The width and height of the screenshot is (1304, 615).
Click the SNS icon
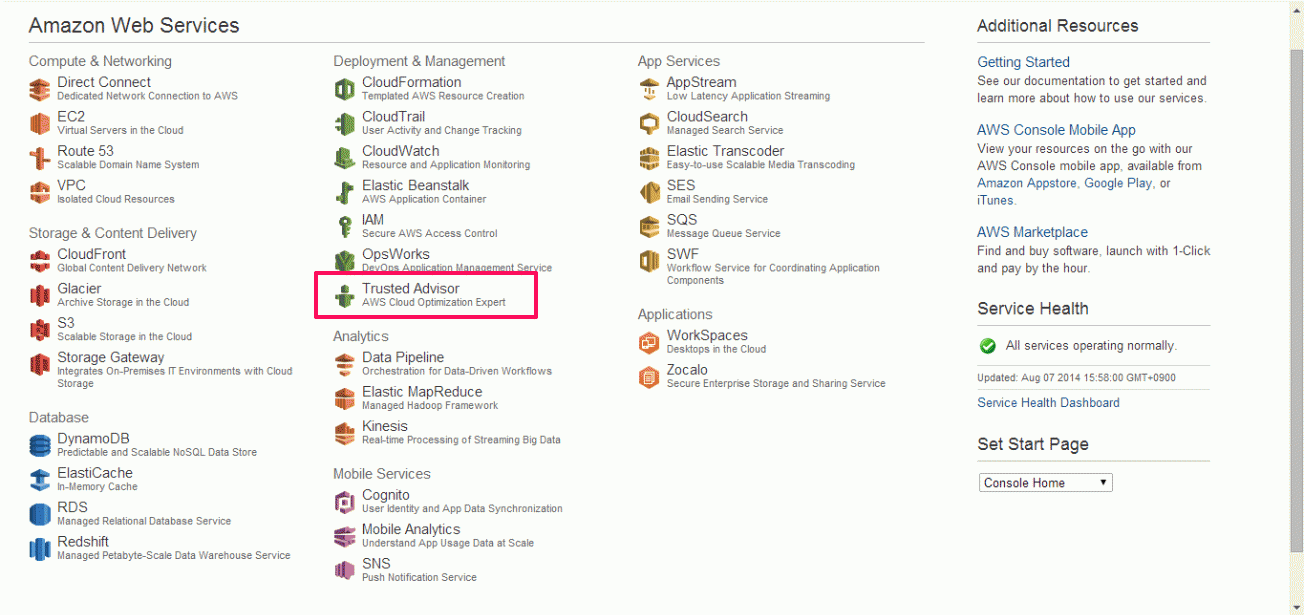click(344, 570)
